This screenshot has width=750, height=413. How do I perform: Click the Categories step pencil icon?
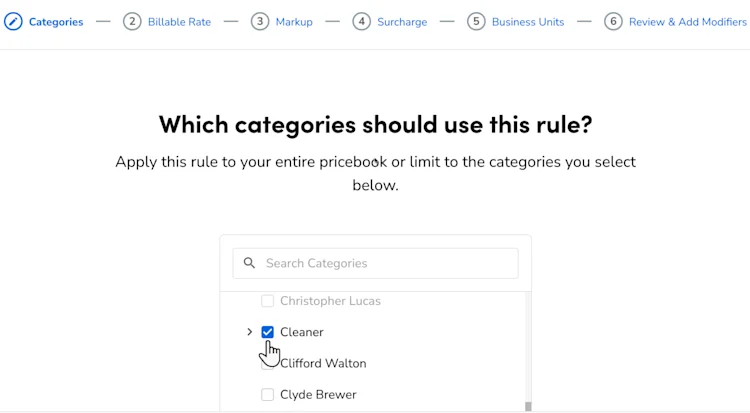pos(13,22)
